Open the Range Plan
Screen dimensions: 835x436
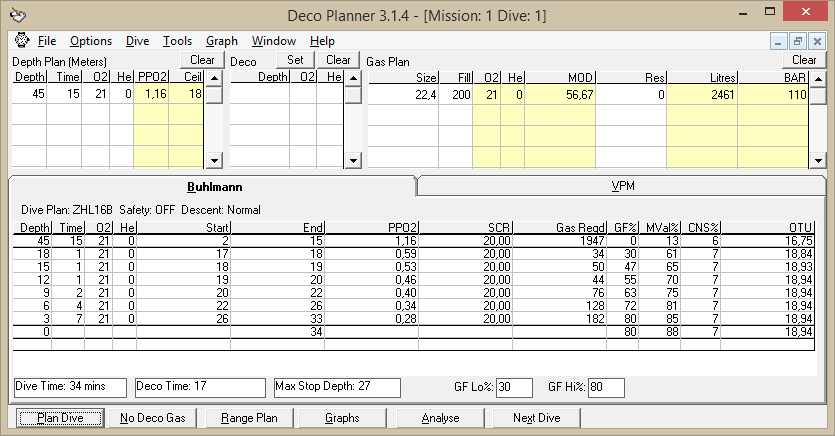[x=249, y=418]
